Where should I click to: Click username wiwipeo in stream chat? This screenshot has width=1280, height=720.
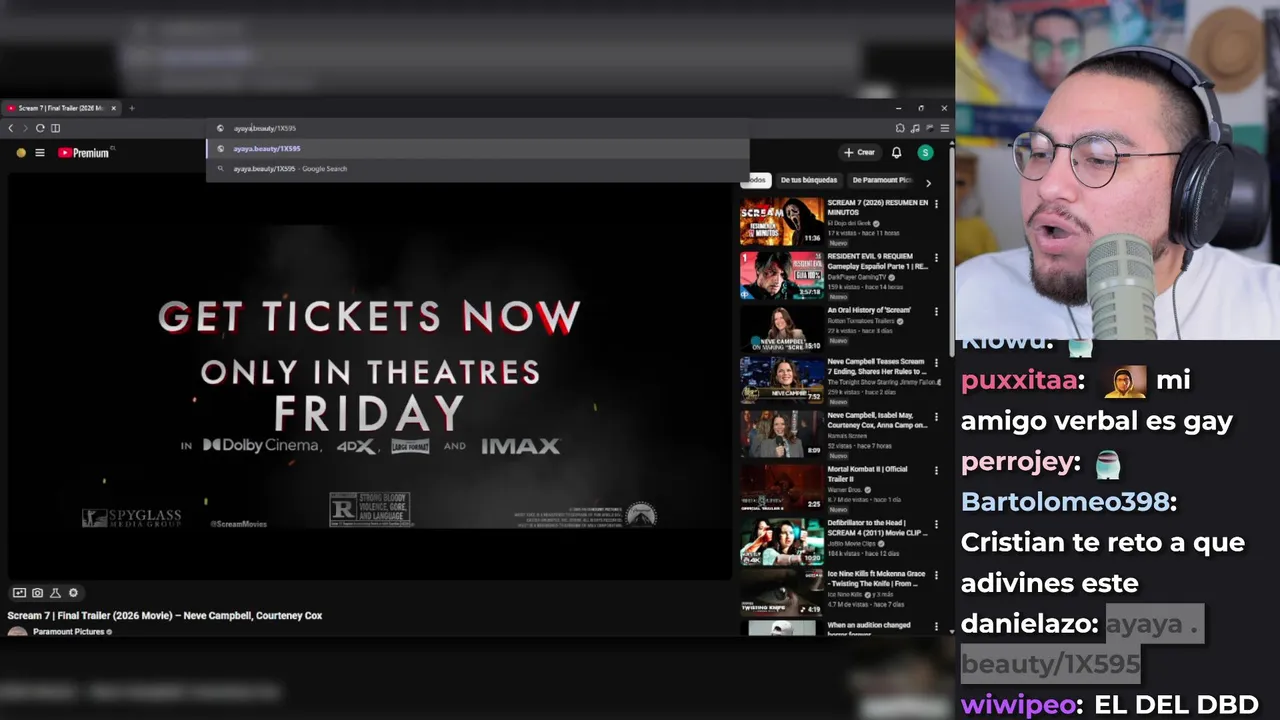(x=1018, y=704)
